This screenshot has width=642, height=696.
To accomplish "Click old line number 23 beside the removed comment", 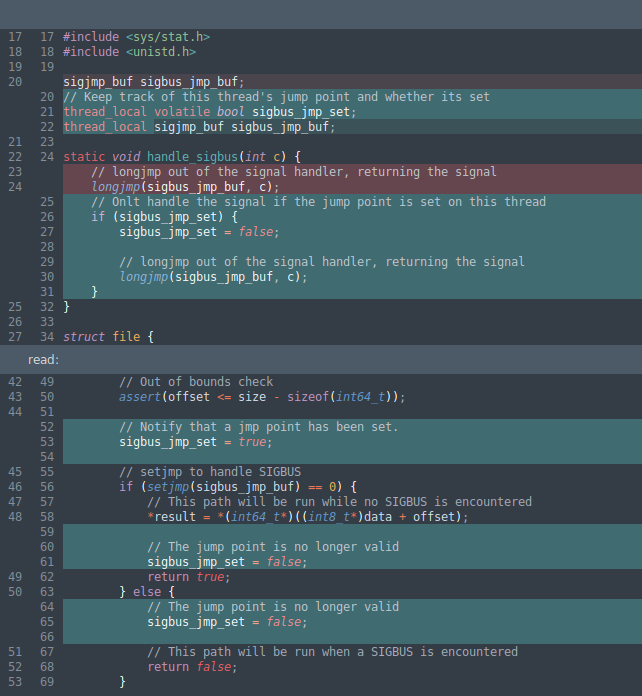I will click(x=15, y=172).
